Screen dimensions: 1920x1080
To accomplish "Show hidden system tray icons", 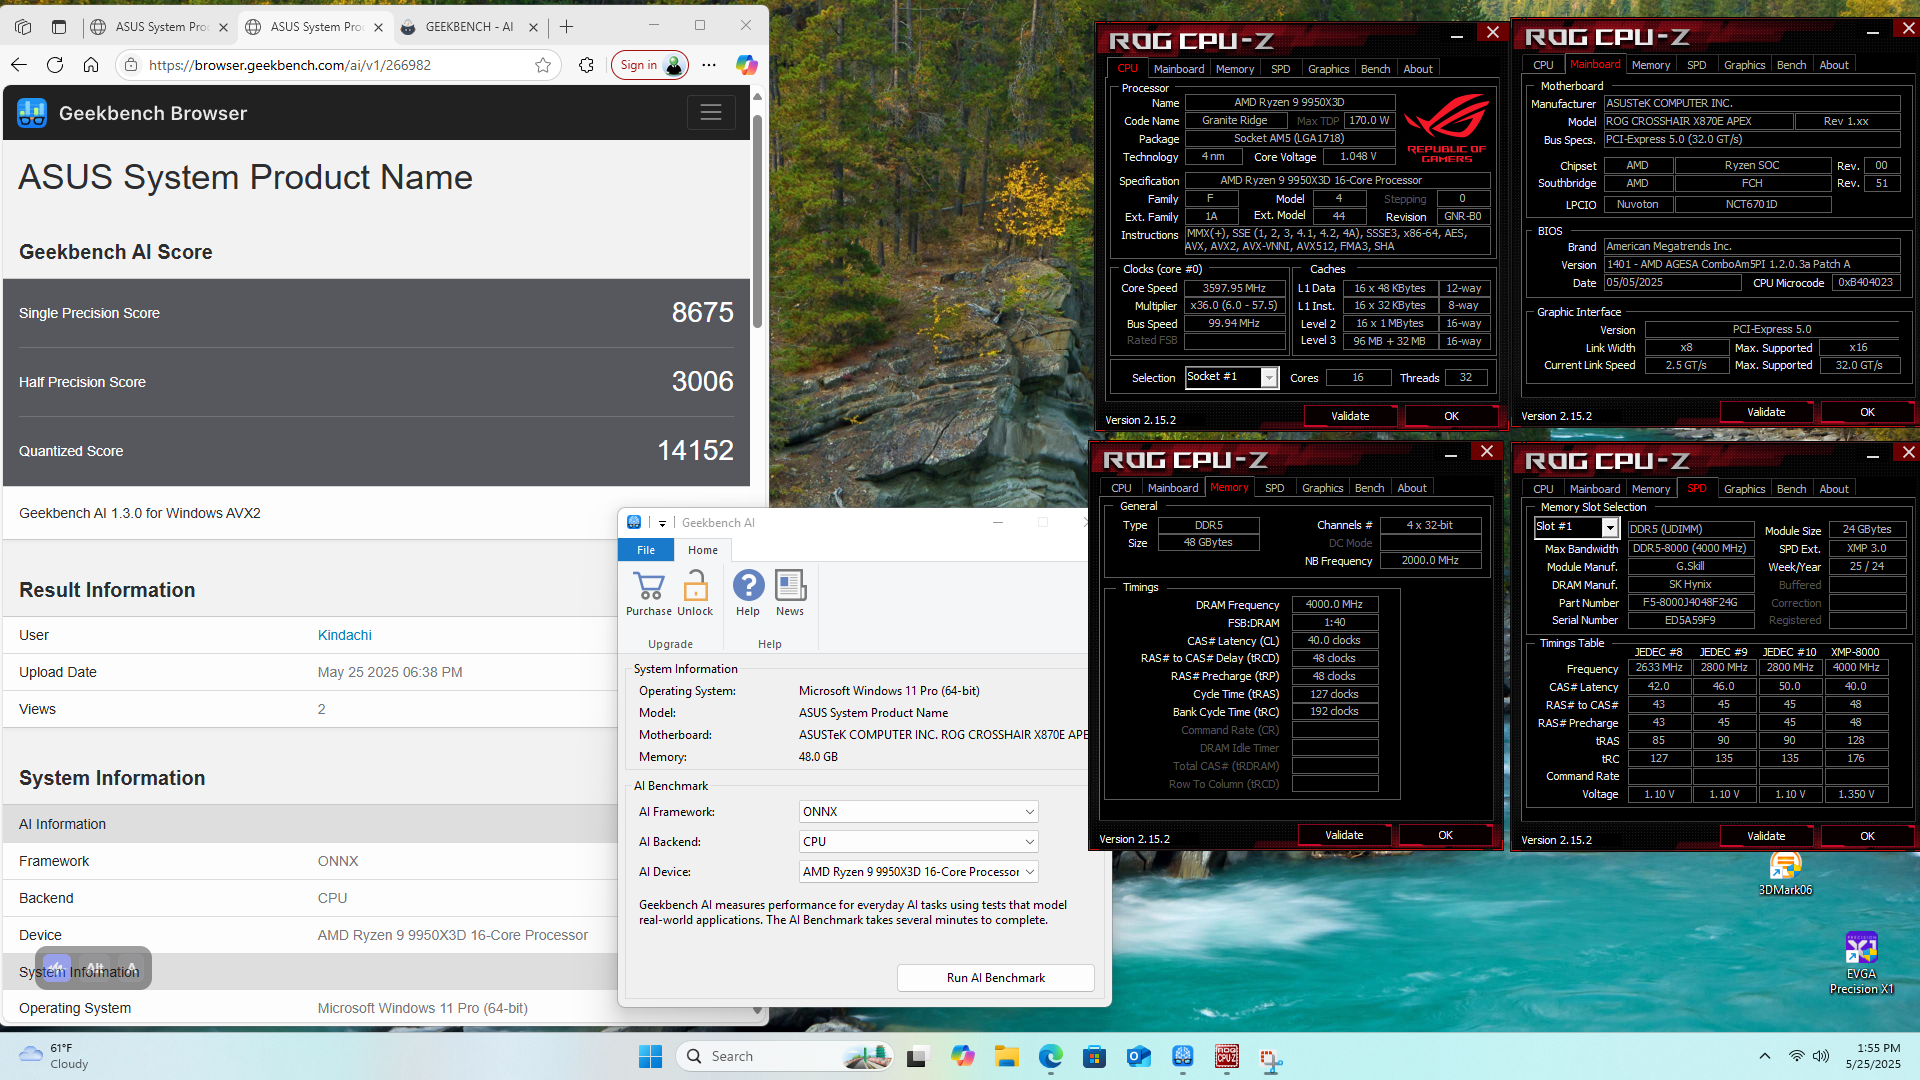I will point(1765,1056).
